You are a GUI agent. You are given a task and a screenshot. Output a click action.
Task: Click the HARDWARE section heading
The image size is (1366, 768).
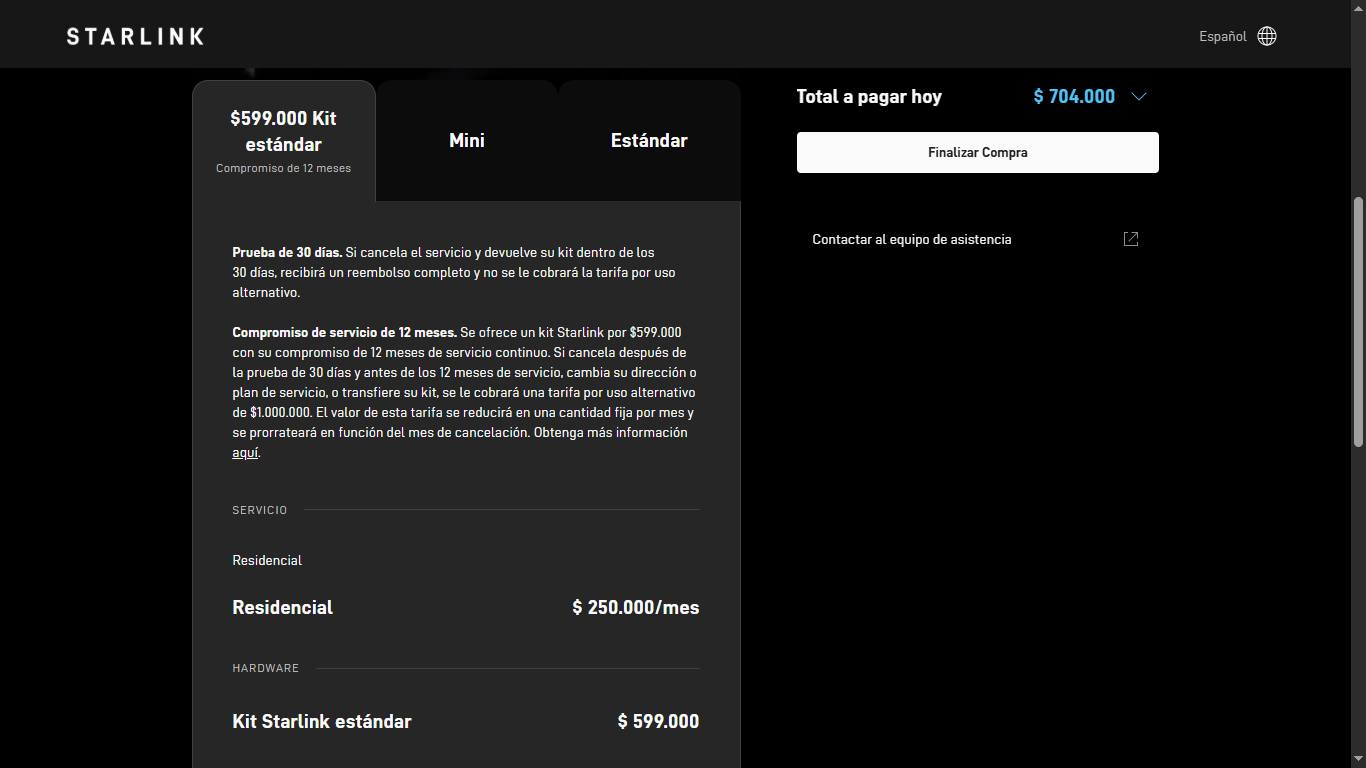point(266,668)
